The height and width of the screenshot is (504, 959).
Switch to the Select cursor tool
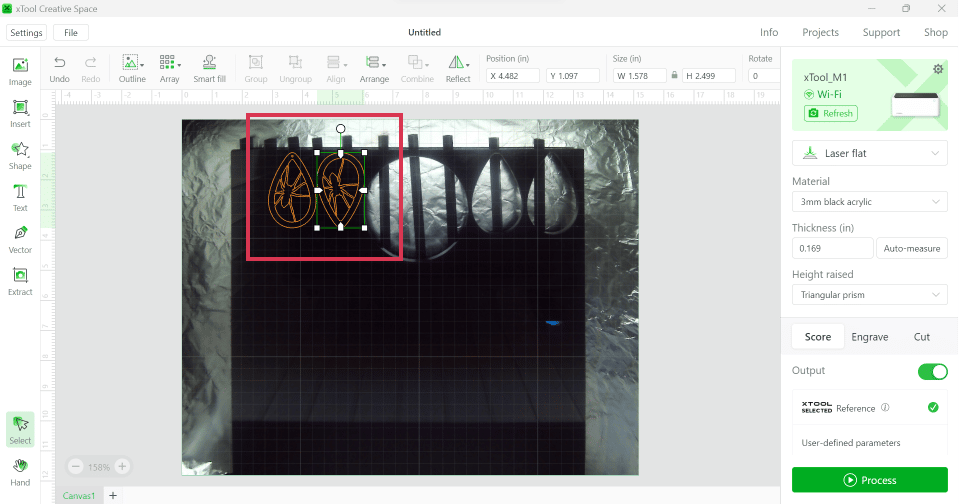[x=20, y=430]
